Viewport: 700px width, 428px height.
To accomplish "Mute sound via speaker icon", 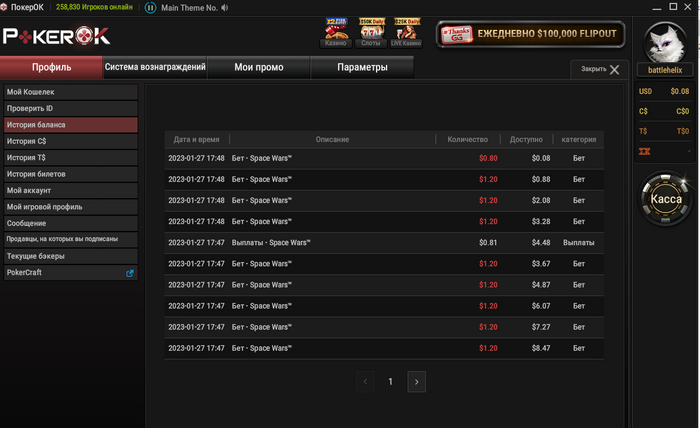I will click(225, 8).
